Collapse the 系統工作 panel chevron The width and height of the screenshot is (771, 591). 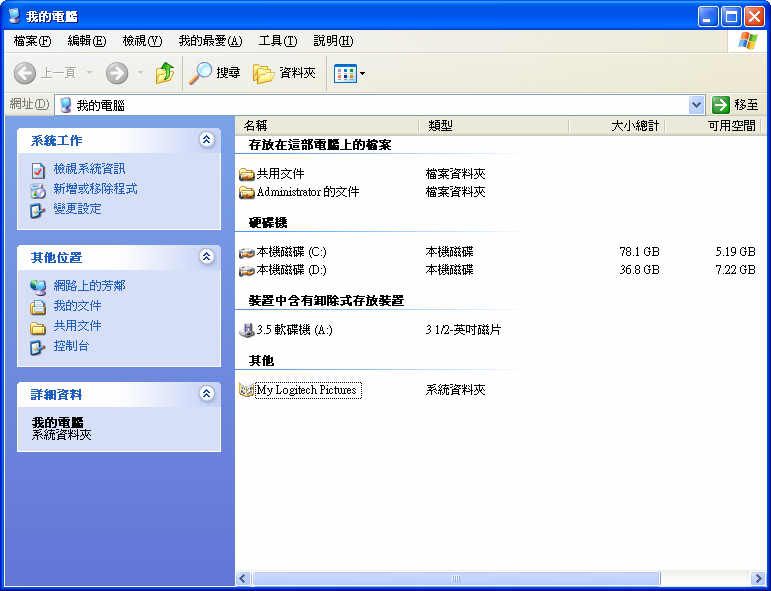207,140
